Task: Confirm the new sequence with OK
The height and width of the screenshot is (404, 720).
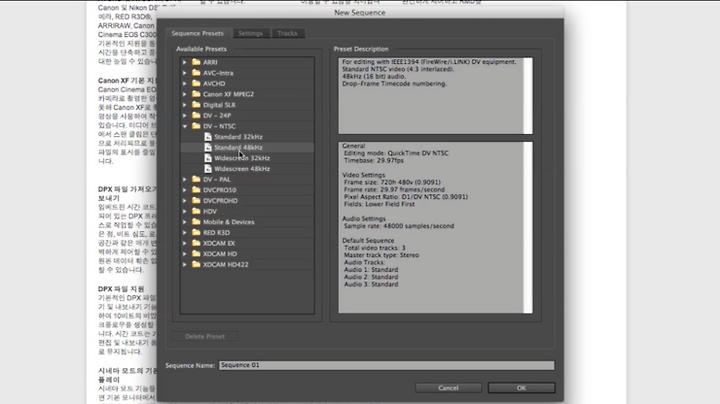Action: [x=521, y=388]
